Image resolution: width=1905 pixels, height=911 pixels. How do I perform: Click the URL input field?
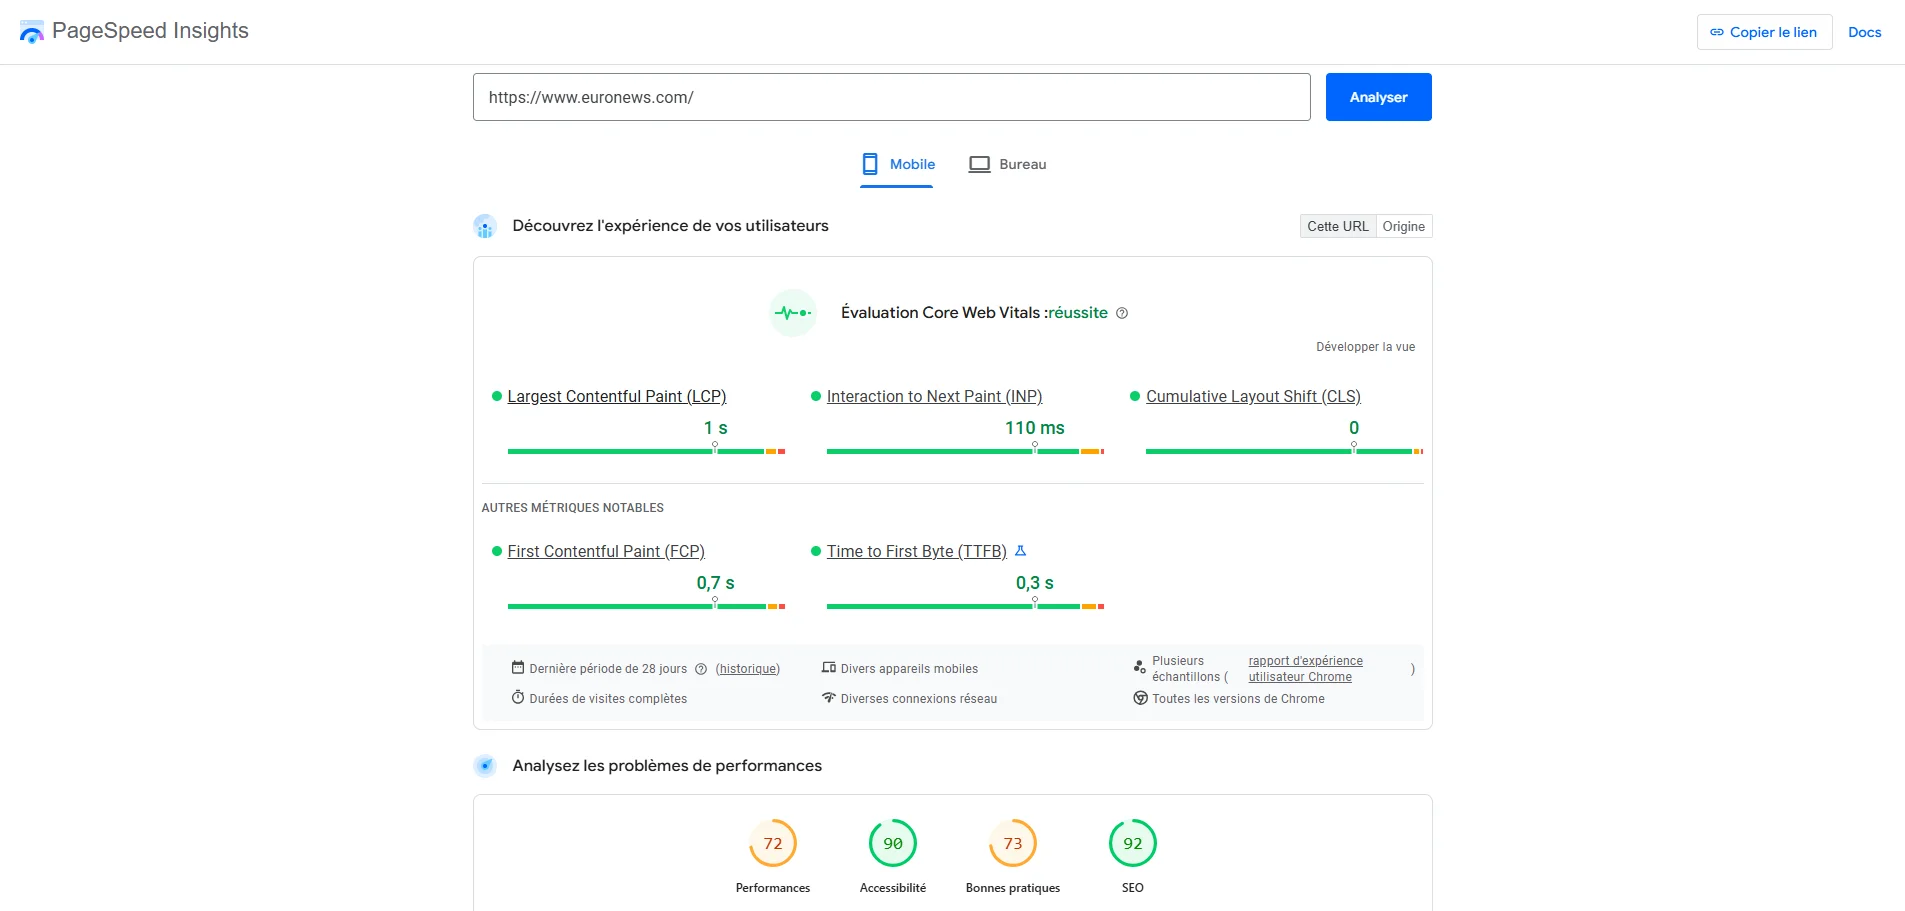click(891, 96)
